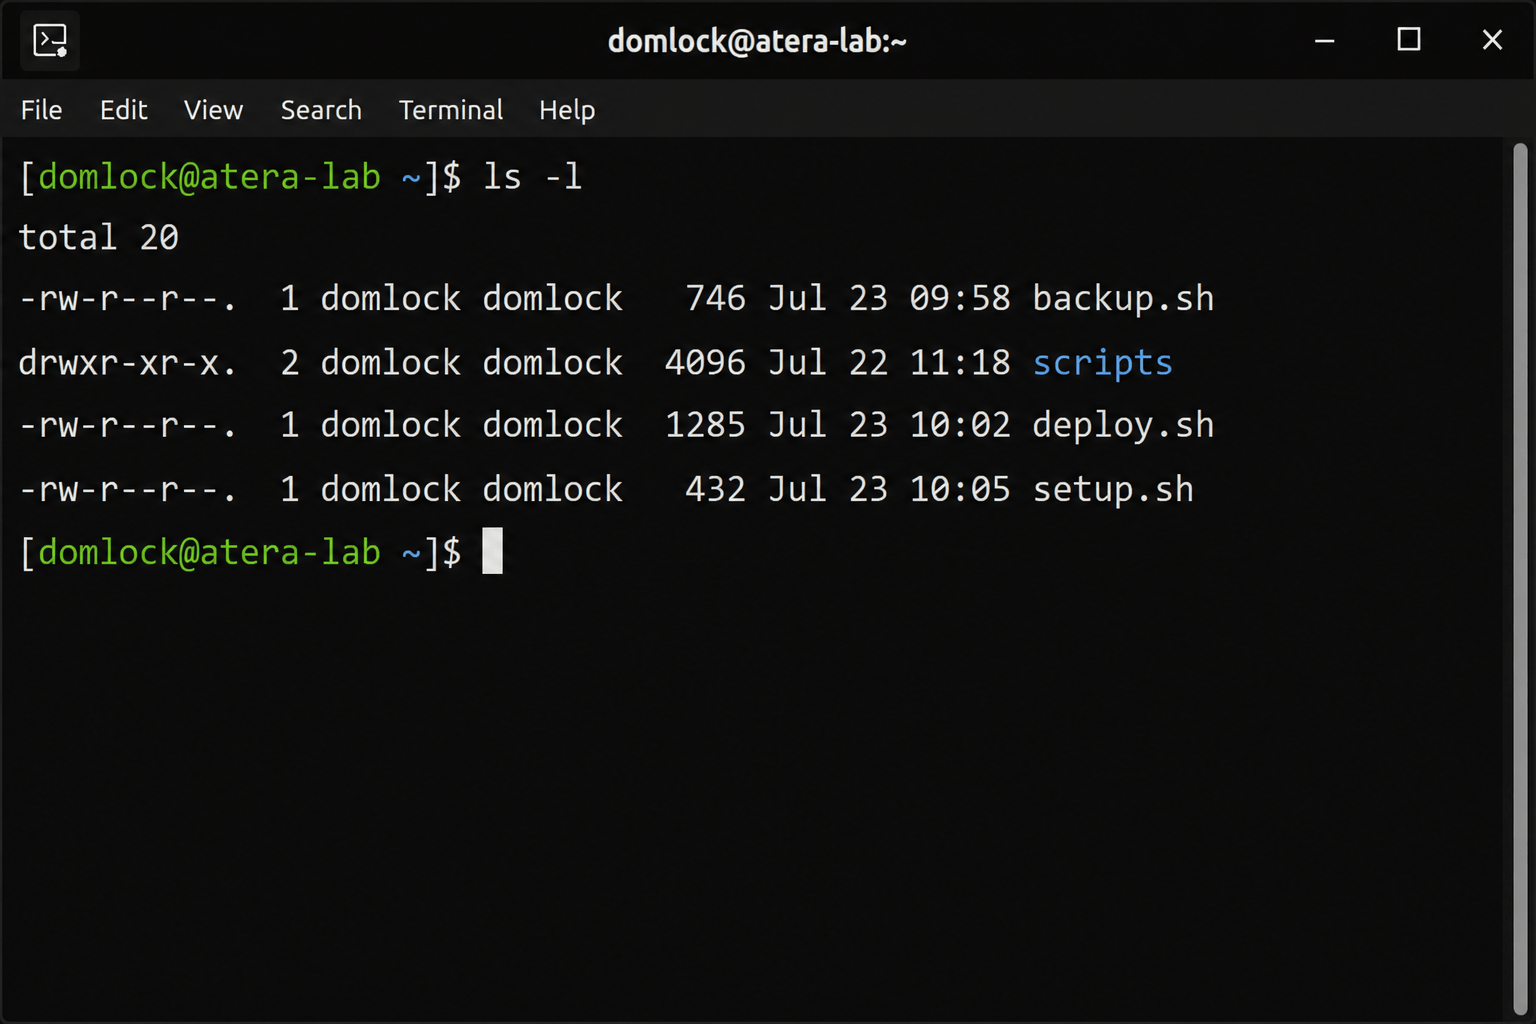Click the timestamp 11:18

(960, 363)
